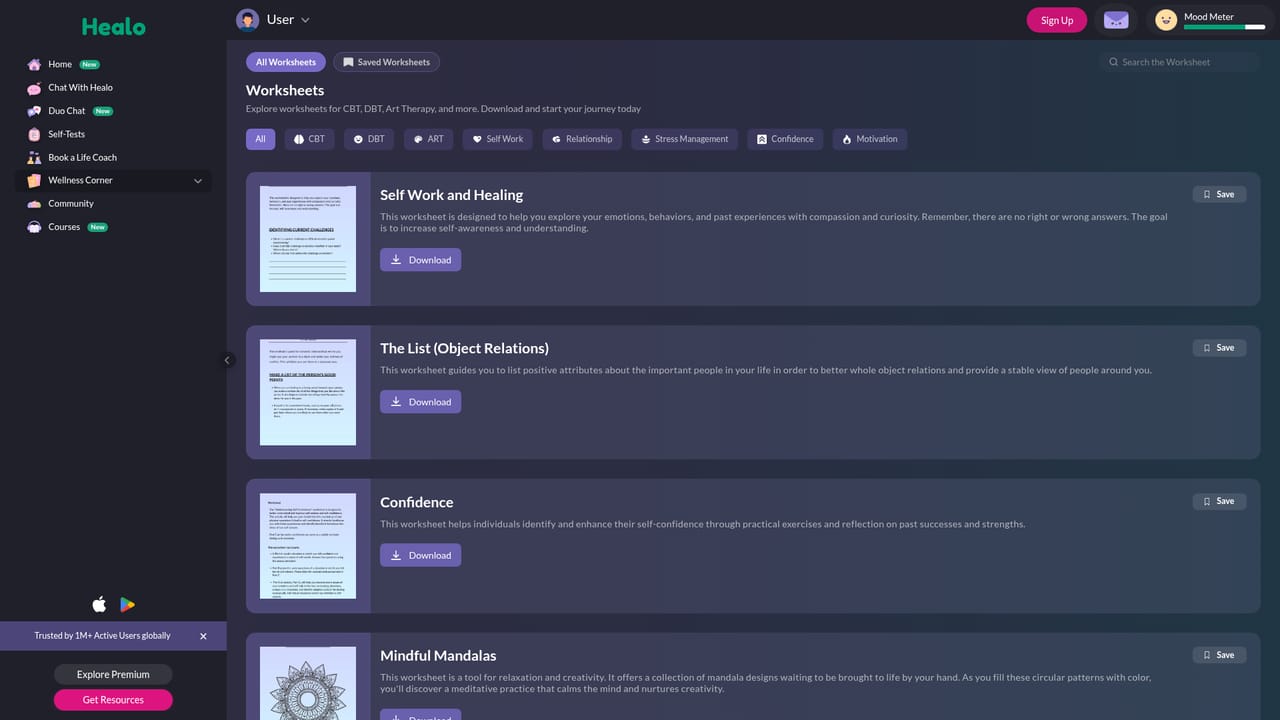Switch to the Saved Worksheets tab
The image size is (1280, 720).
pos(386,62)
